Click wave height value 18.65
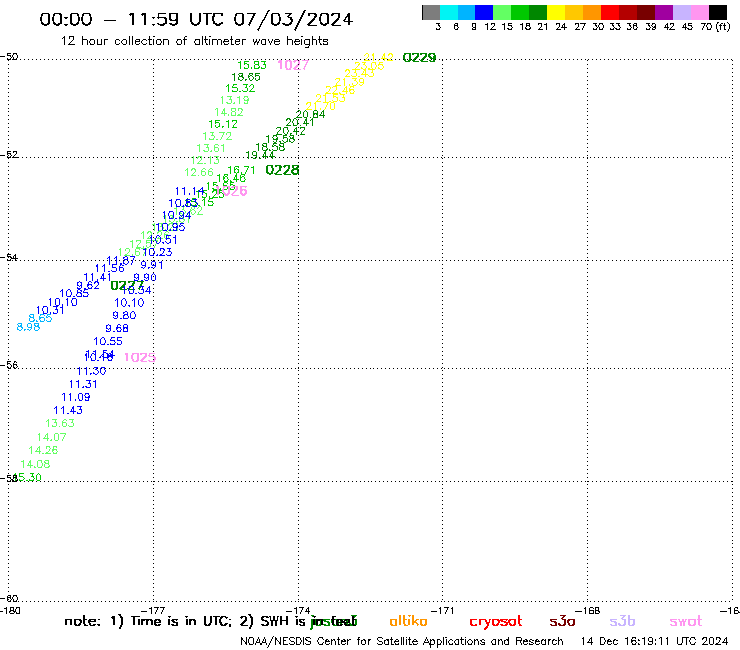This screenshot has height=650, width=740. click(246, 77)
